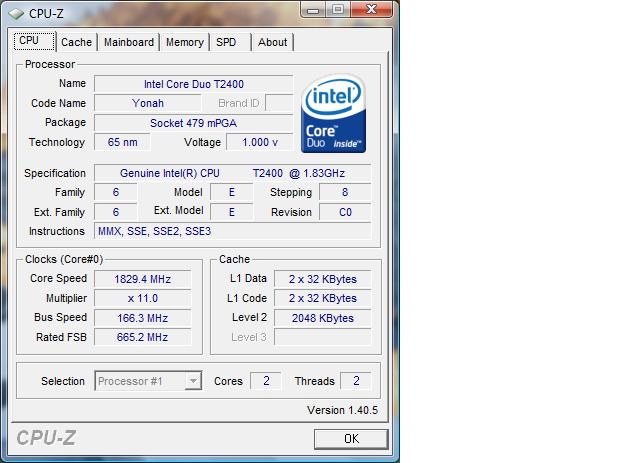Click the CPU-Z title bar icon
The height and width of the screenshot is (463, 640).
[x=16, y=13]
